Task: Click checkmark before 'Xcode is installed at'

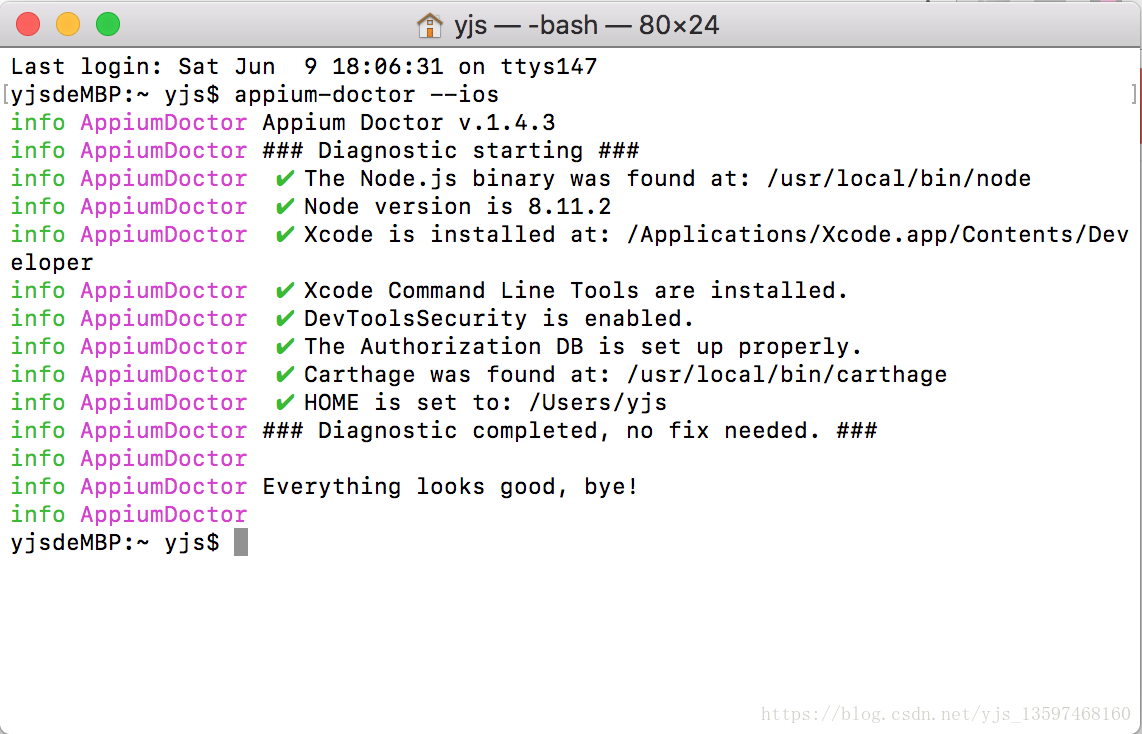Action: (285, 235)
